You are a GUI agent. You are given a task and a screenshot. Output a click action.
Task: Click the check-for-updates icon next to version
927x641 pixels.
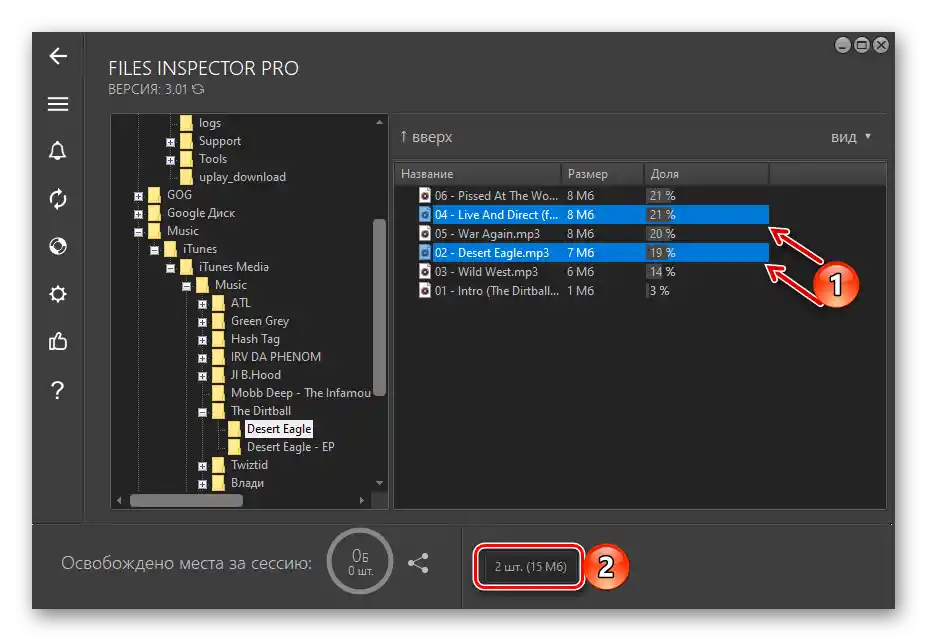point(198,89)
